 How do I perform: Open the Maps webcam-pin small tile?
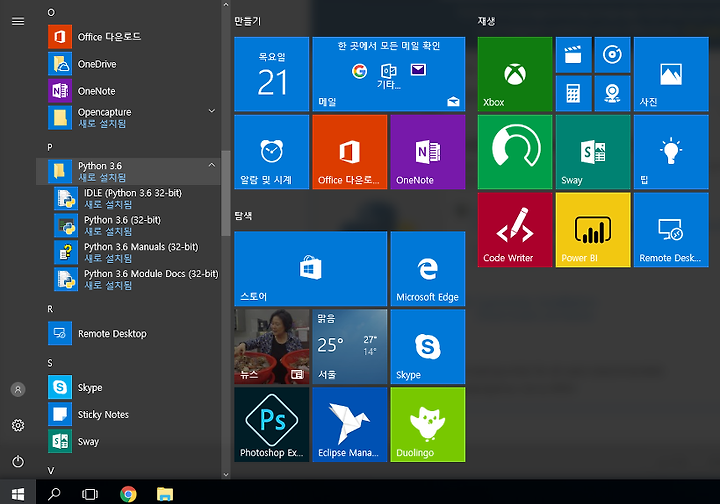coord(612,94)
